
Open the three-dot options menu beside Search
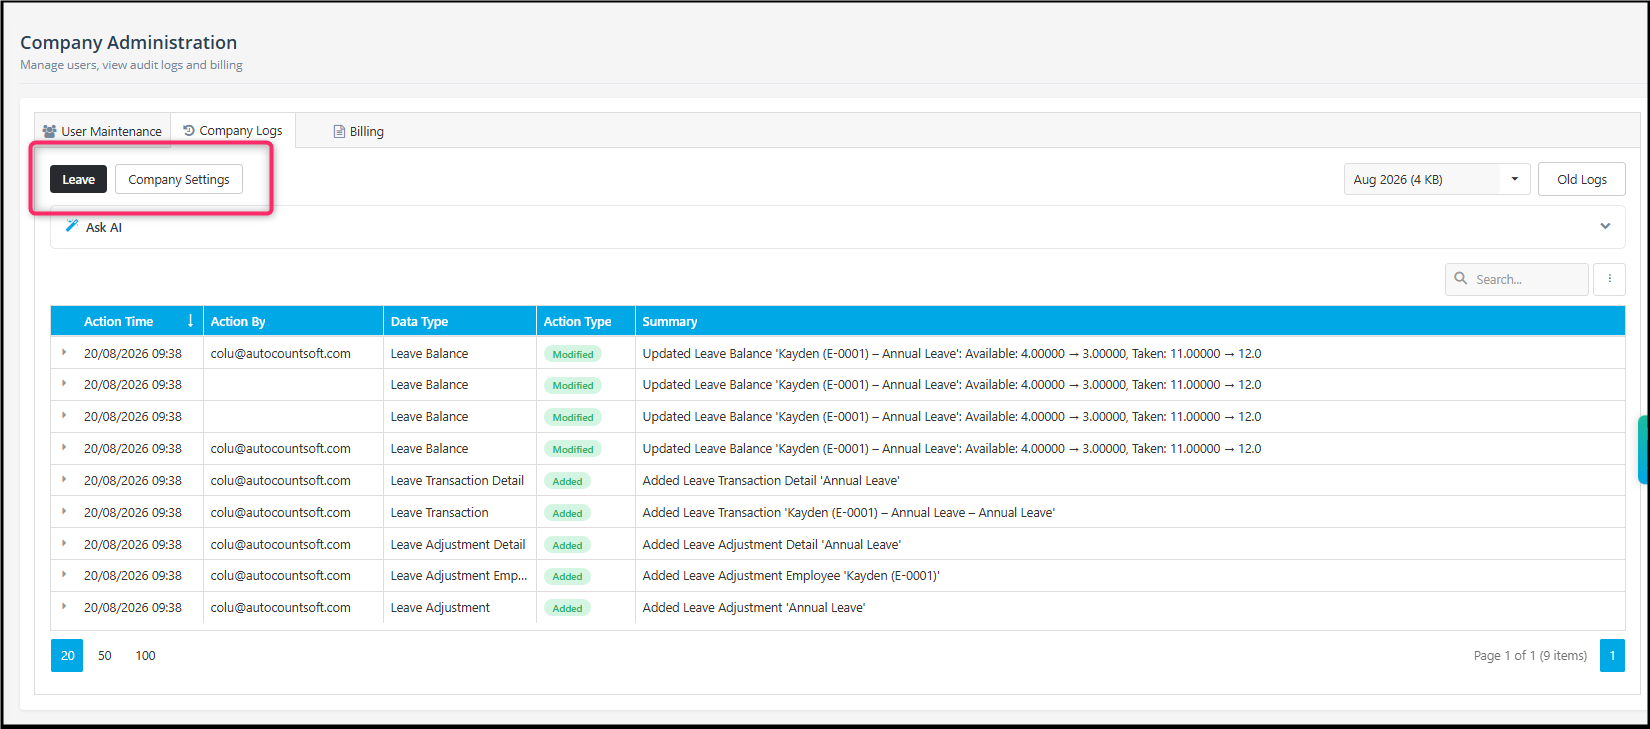[1609, 279]
